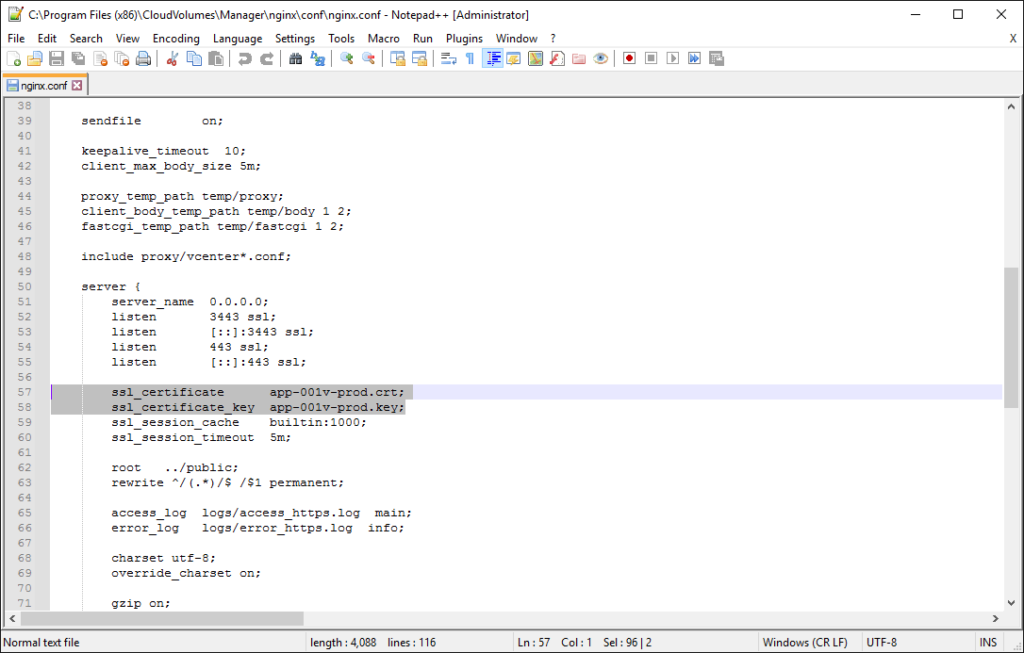Close the nginx.conf tab with red X
The image size is (1024, 653).
coord(77,86)
